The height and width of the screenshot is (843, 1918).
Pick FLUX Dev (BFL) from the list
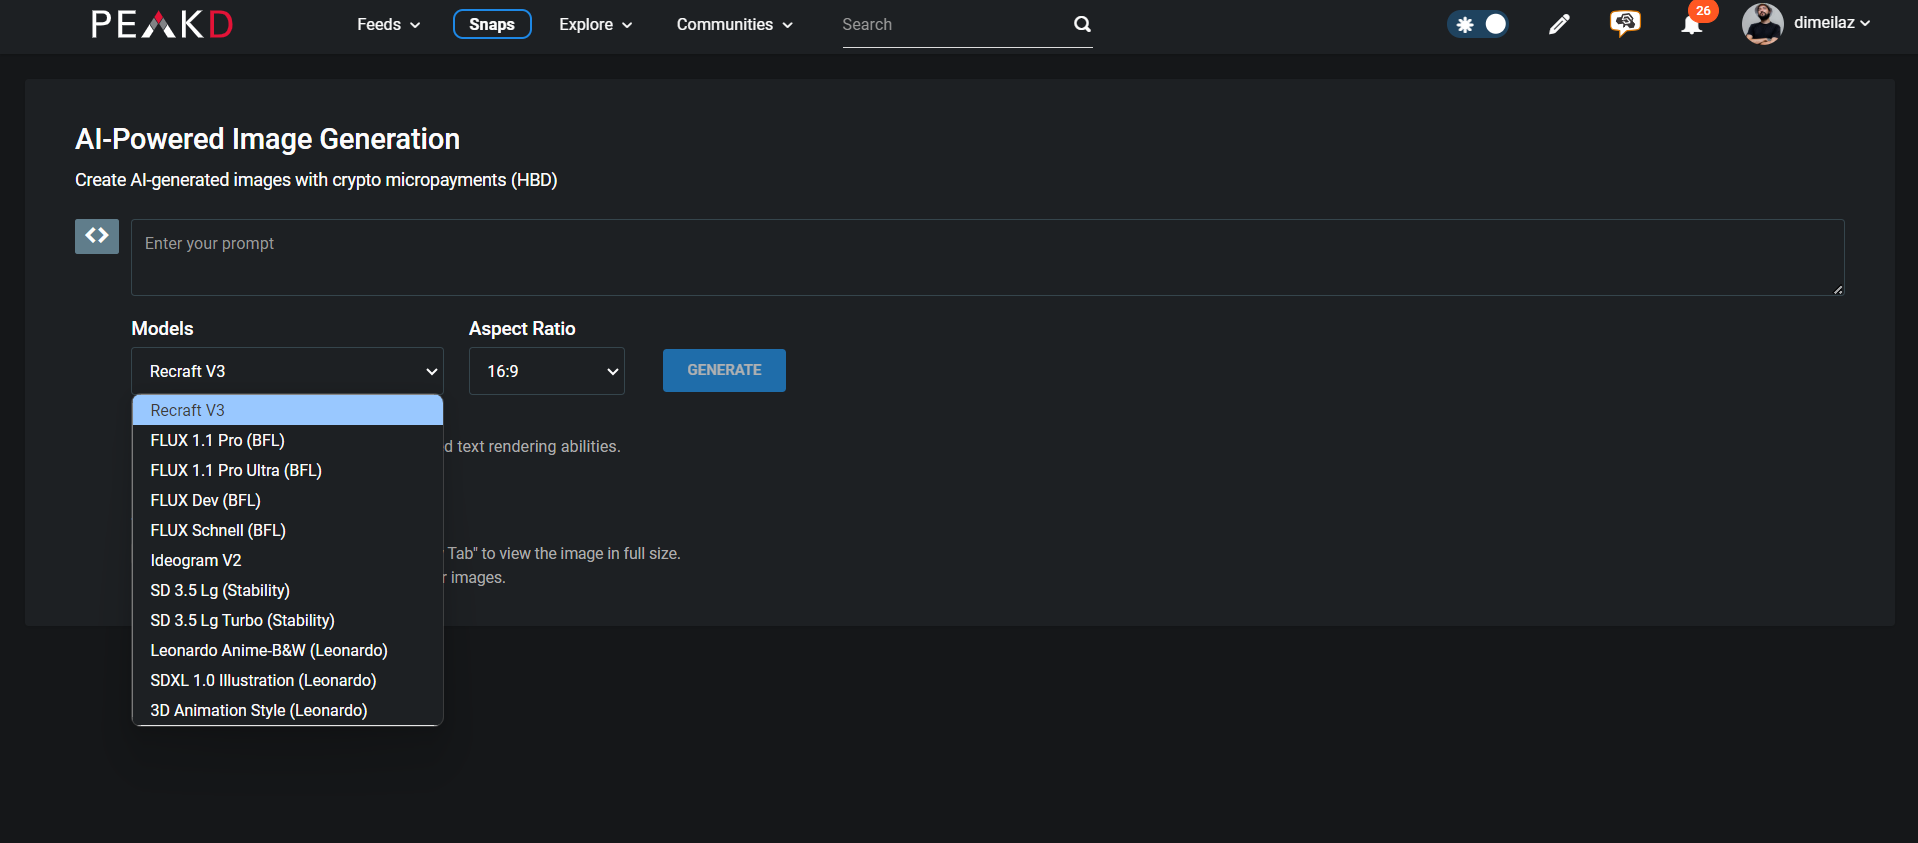287,500
